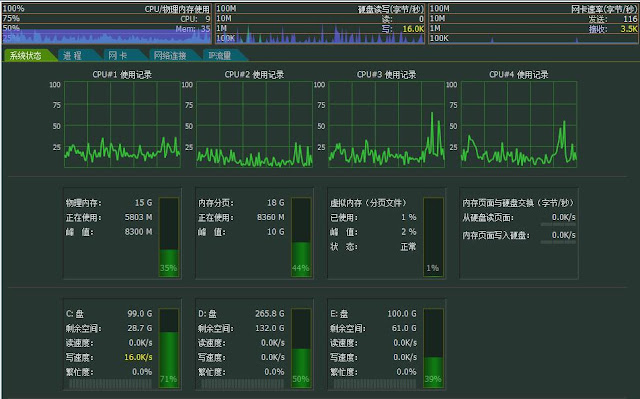
Task: Click the 内存分页 18 G value
Action: tap(276, 203)
